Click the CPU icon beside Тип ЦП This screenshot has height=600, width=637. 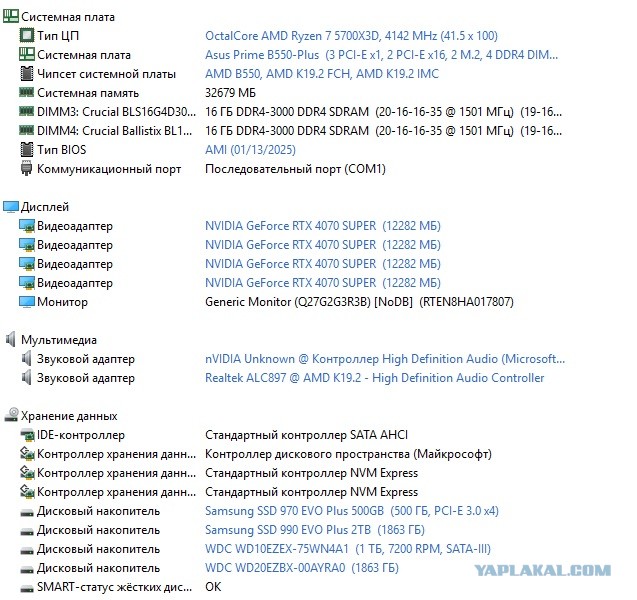(x=27, y=35)
